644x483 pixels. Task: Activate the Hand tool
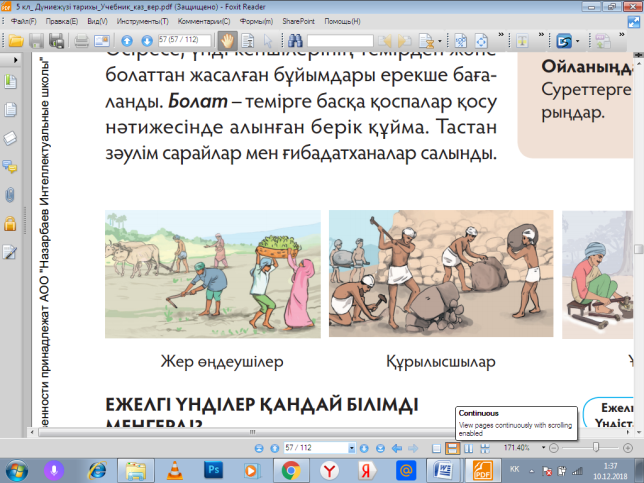click(x=227, y=41)
